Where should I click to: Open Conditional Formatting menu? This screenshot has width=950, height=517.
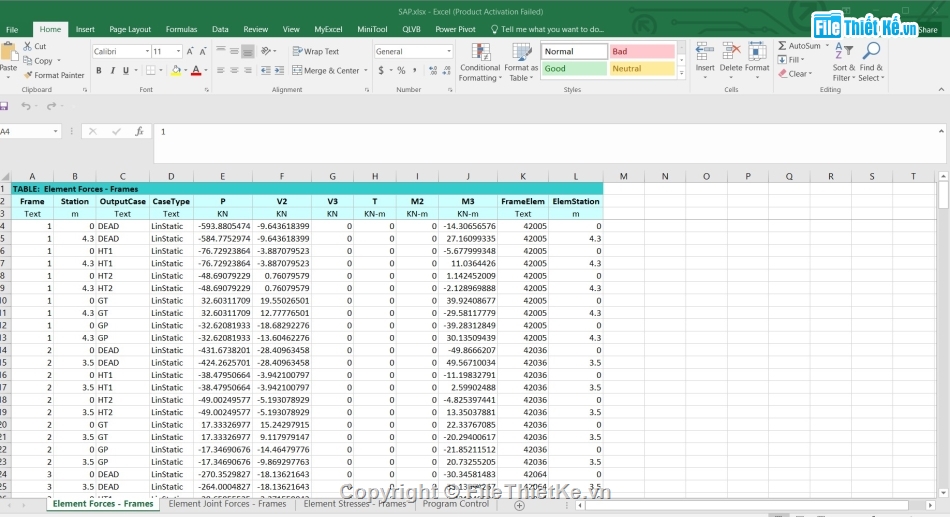click(480, 62)
